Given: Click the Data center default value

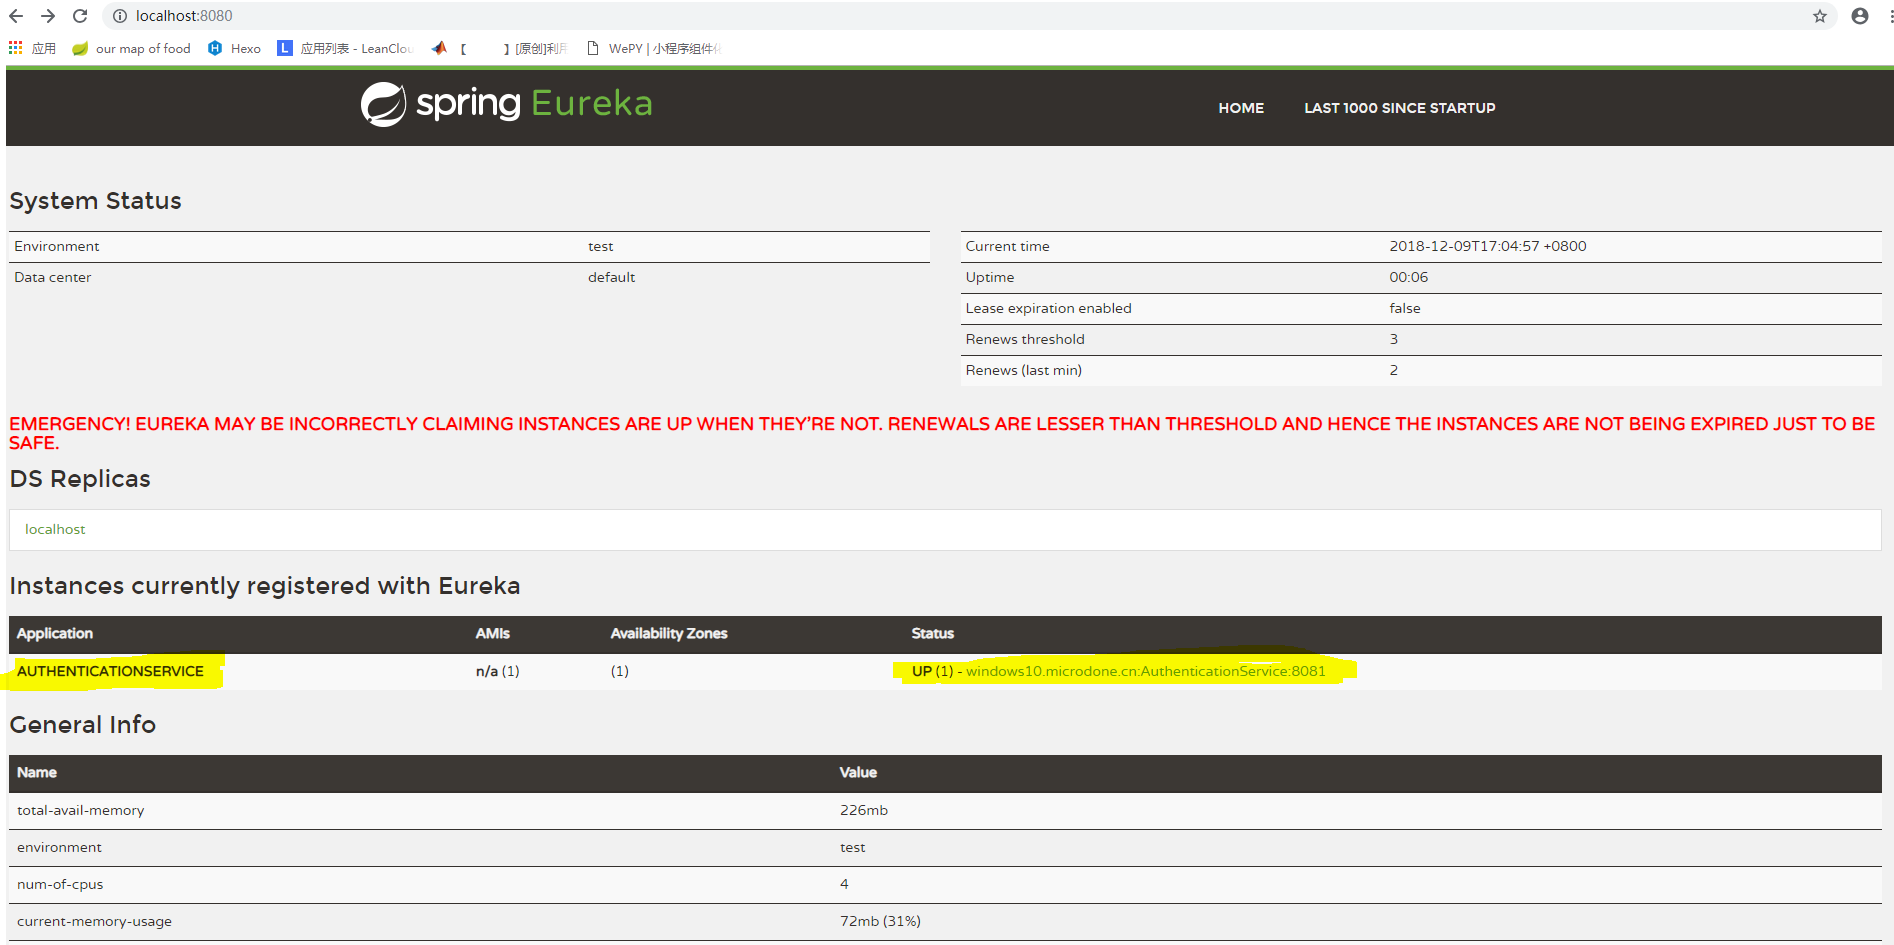Looking at the screenshot, I should point(611,277).
